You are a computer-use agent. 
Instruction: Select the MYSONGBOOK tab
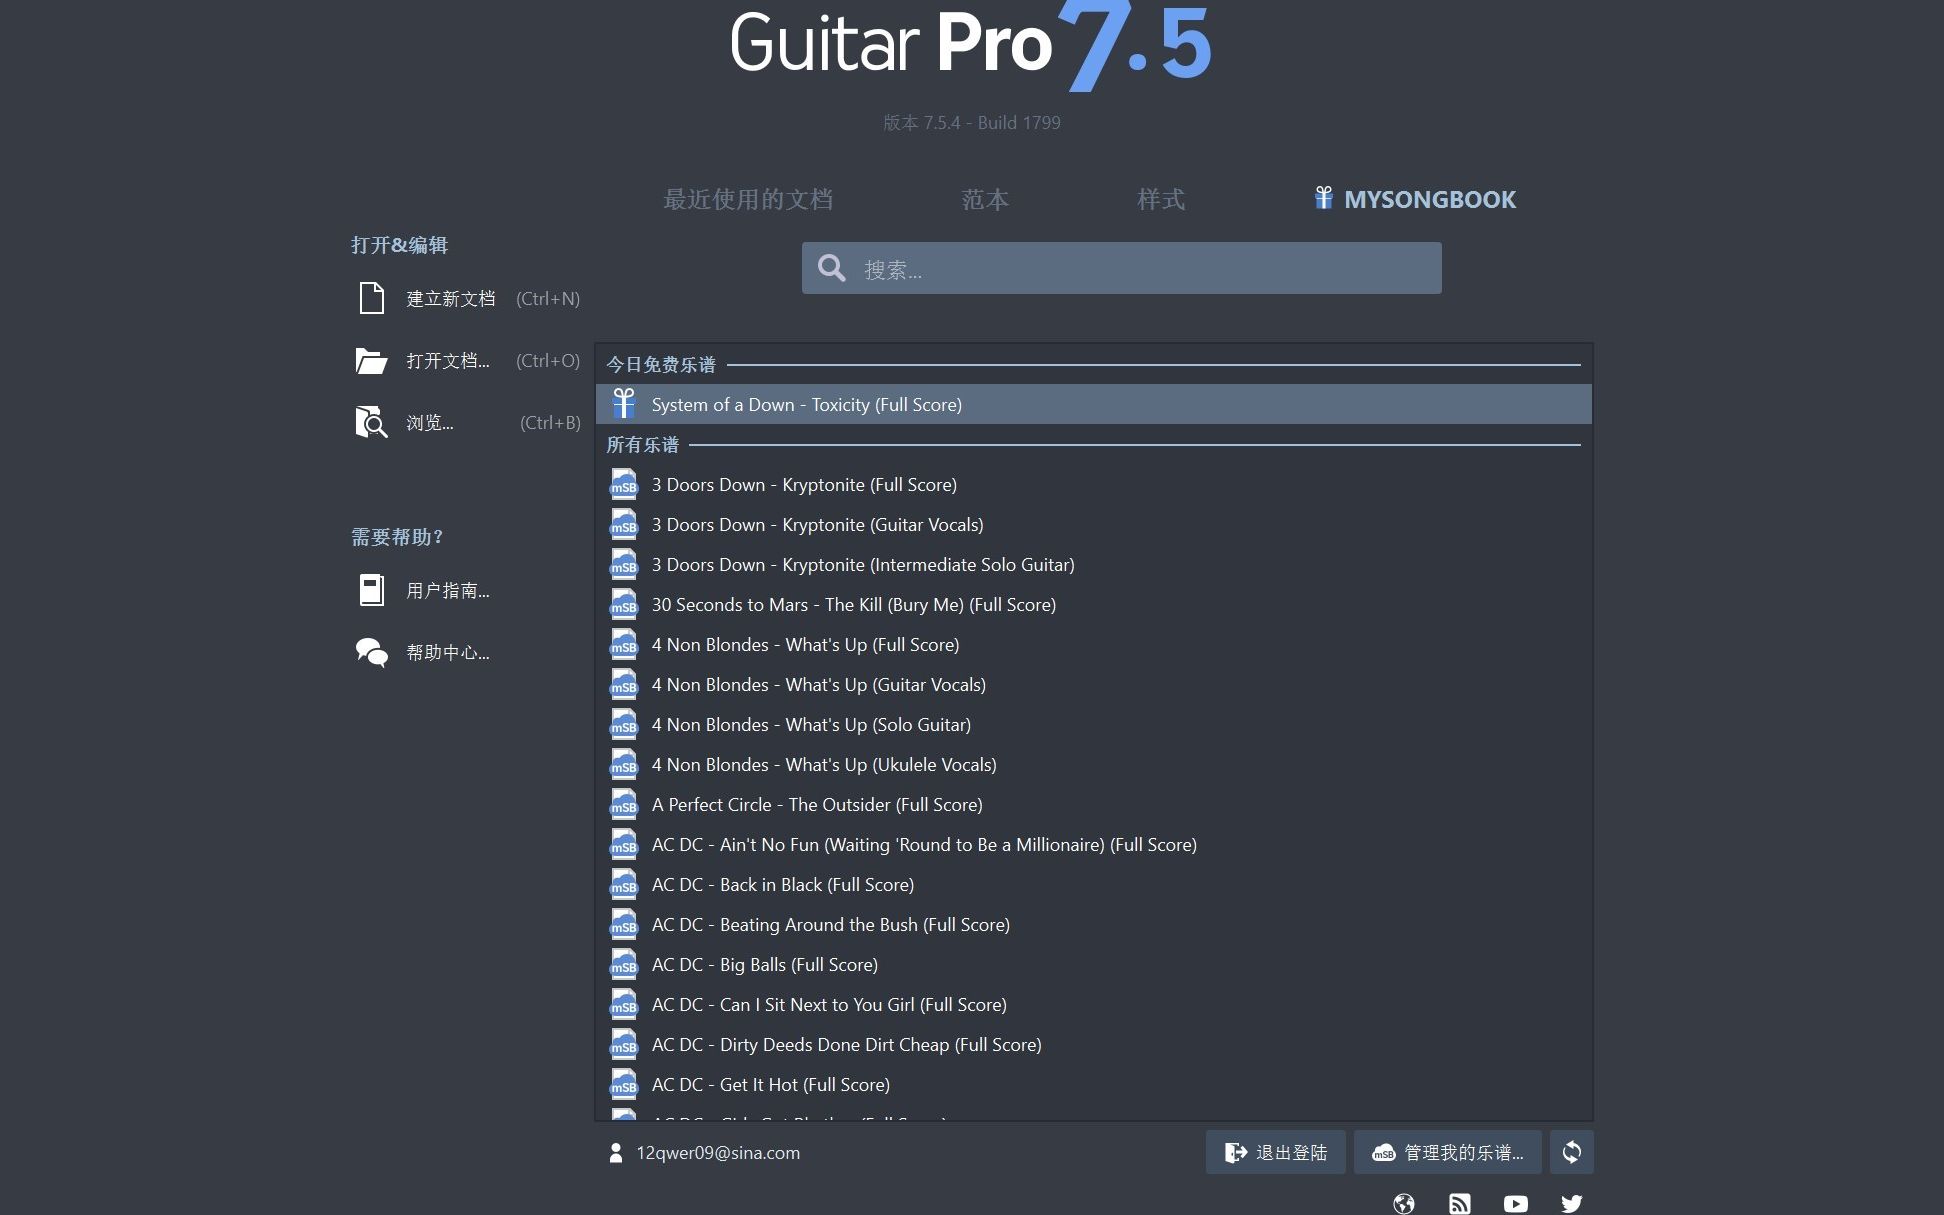1415,199
